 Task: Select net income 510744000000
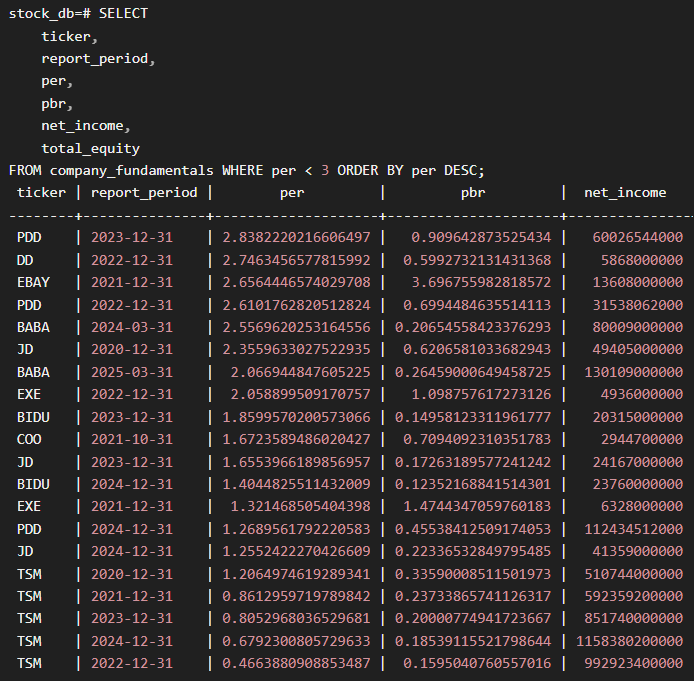pyautogui.click(x=634, y=574)
